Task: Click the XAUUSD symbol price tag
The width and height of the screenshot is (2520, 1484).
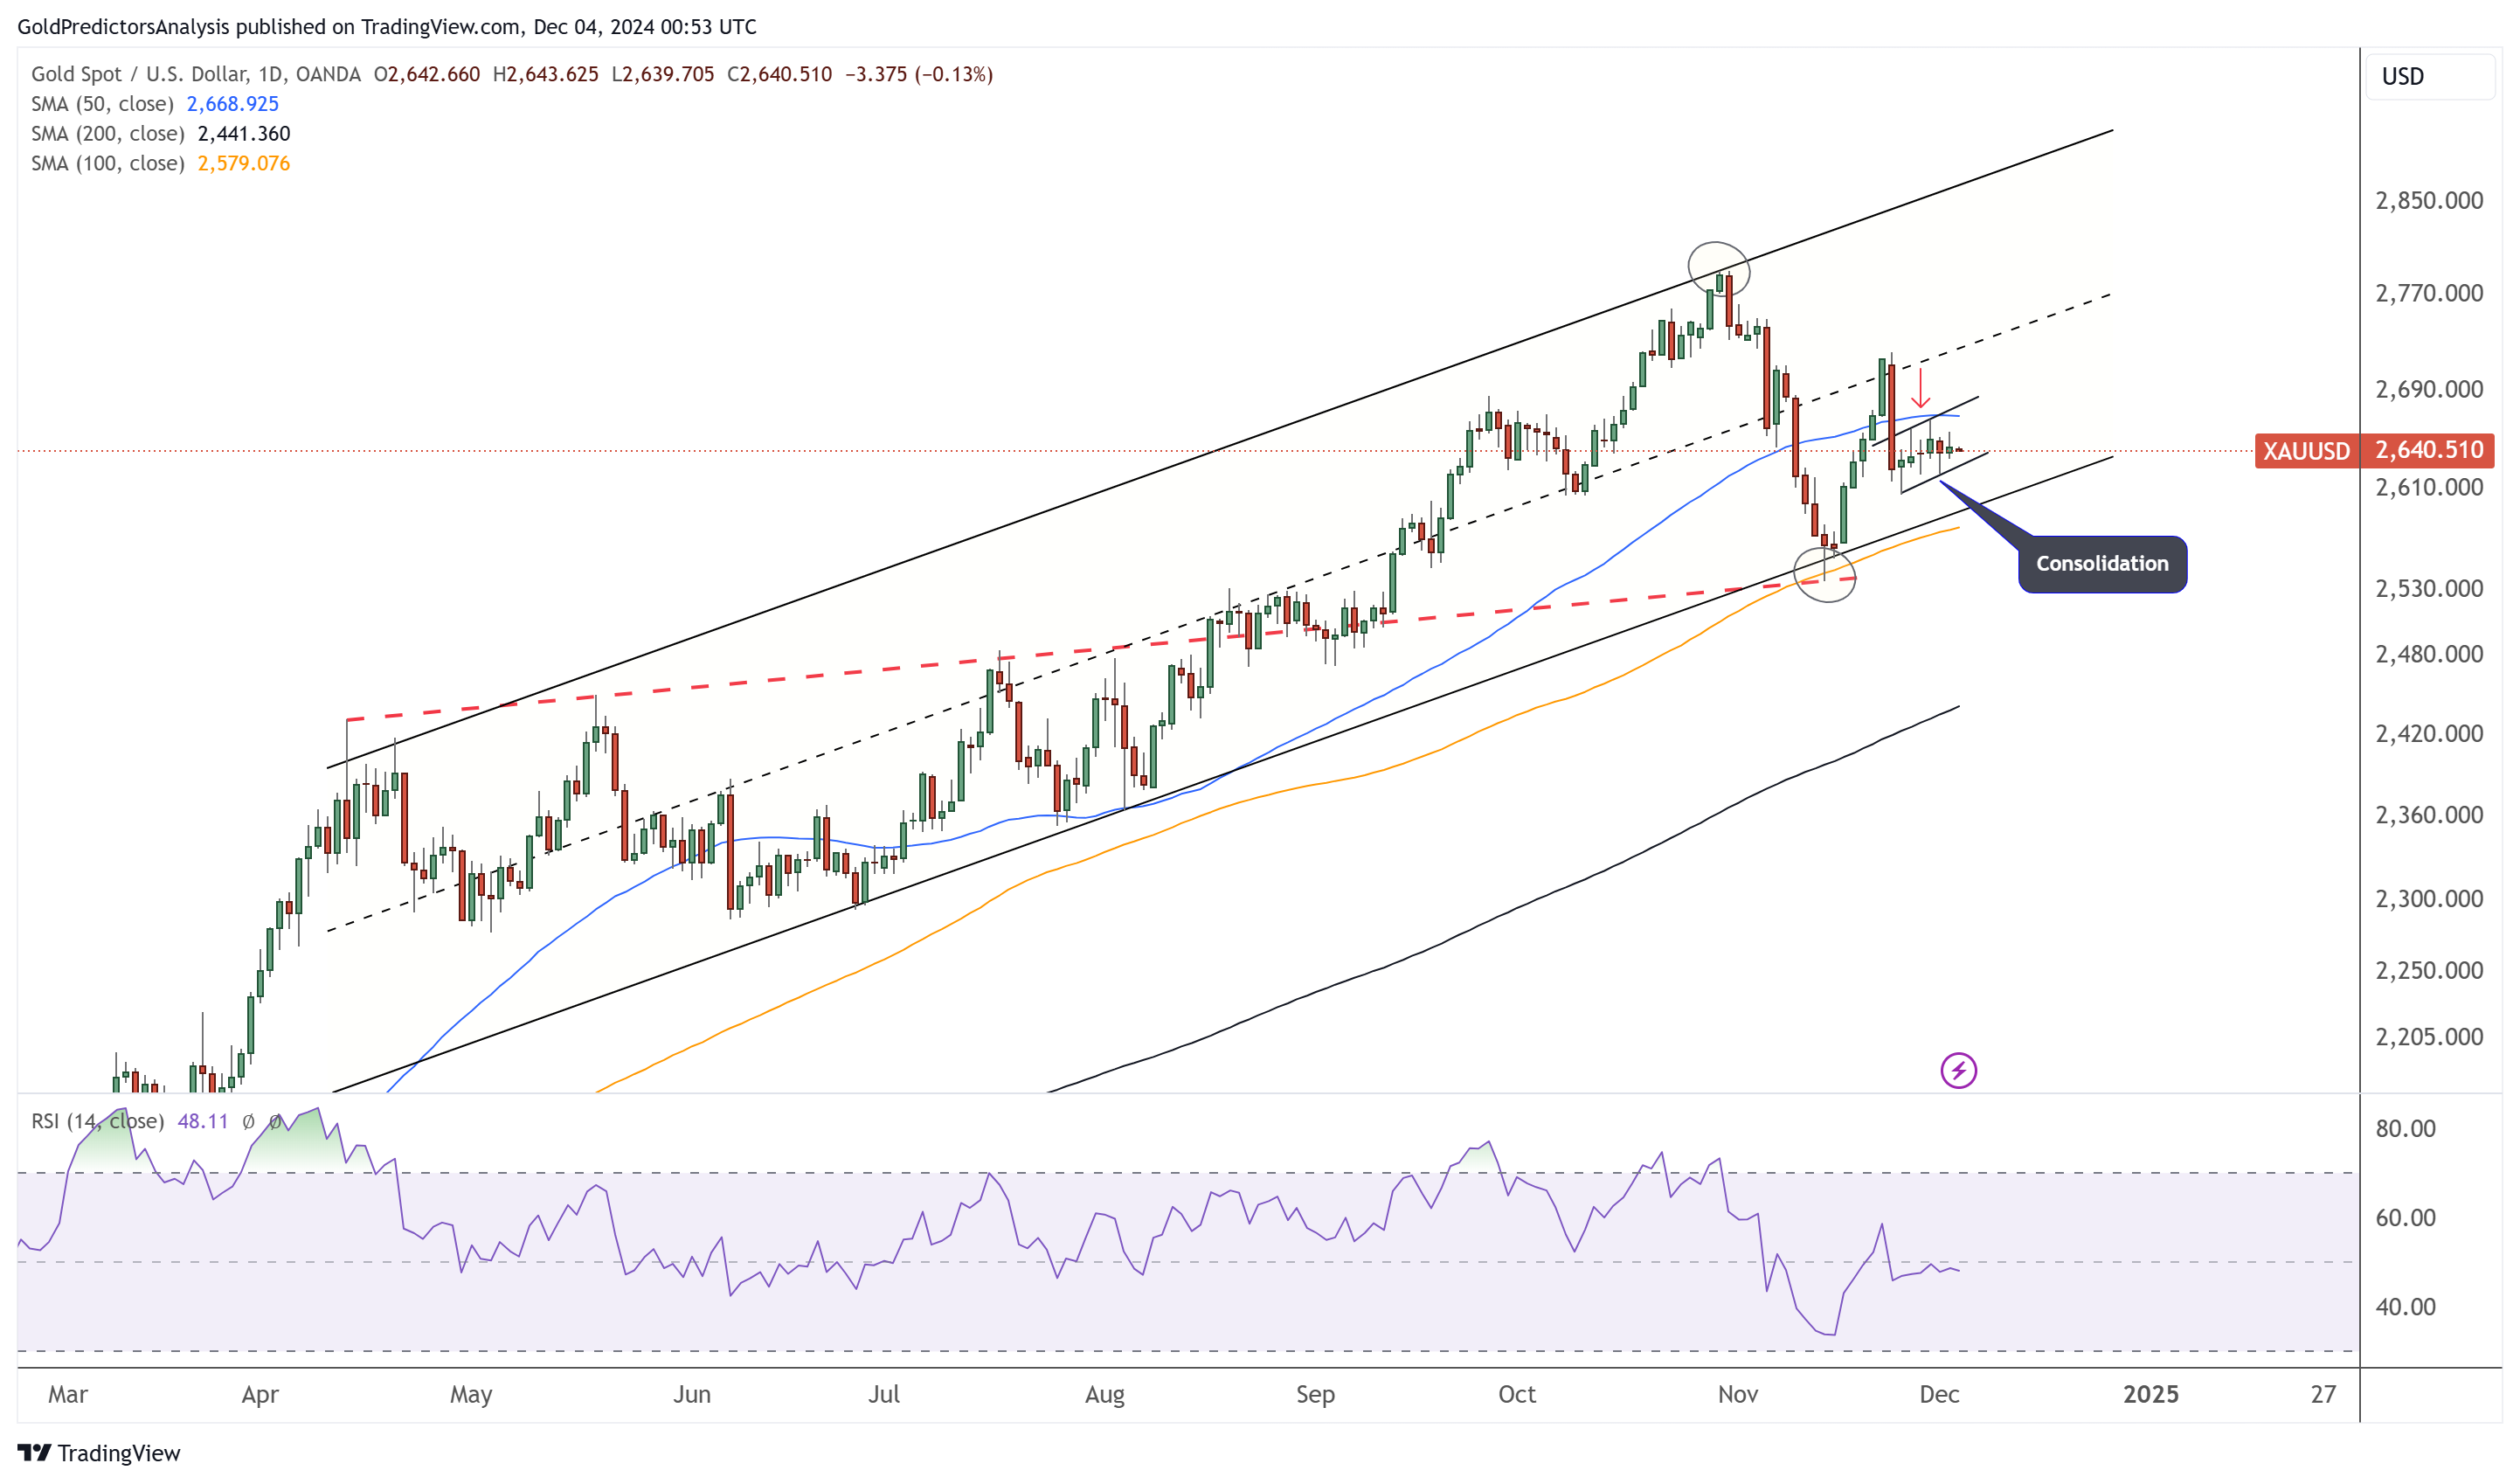Action: pyautogui.click(x=2306, y=451)
